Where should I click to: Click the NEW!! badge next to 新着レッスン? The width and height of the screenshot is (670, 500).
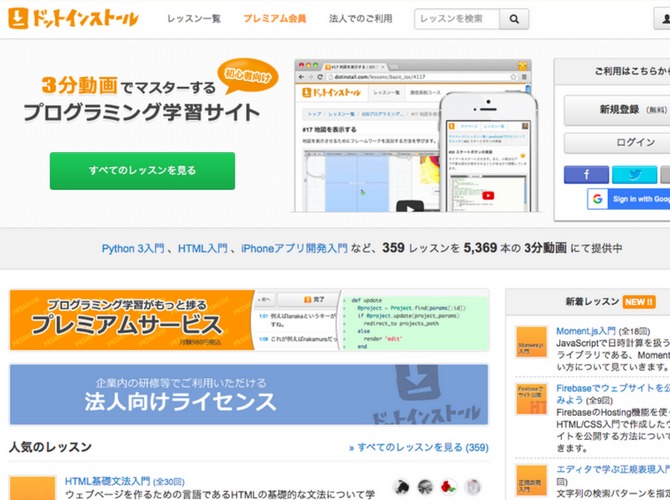point(639,302)
